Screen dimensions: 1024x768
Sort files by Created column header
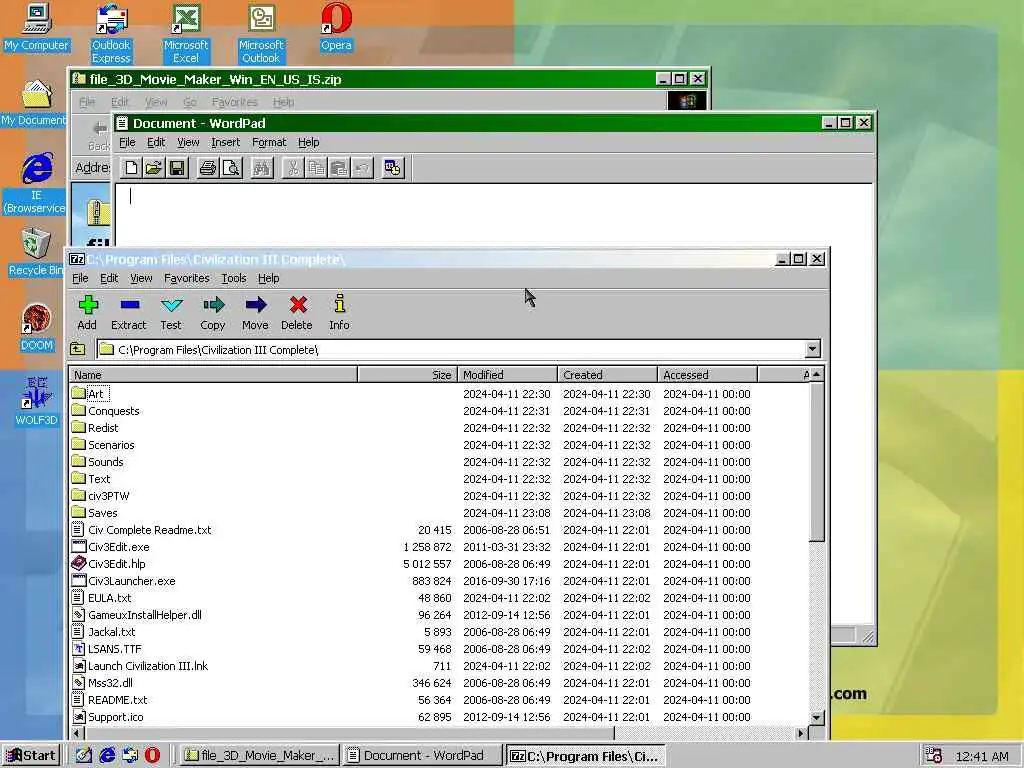pos(607,375)
